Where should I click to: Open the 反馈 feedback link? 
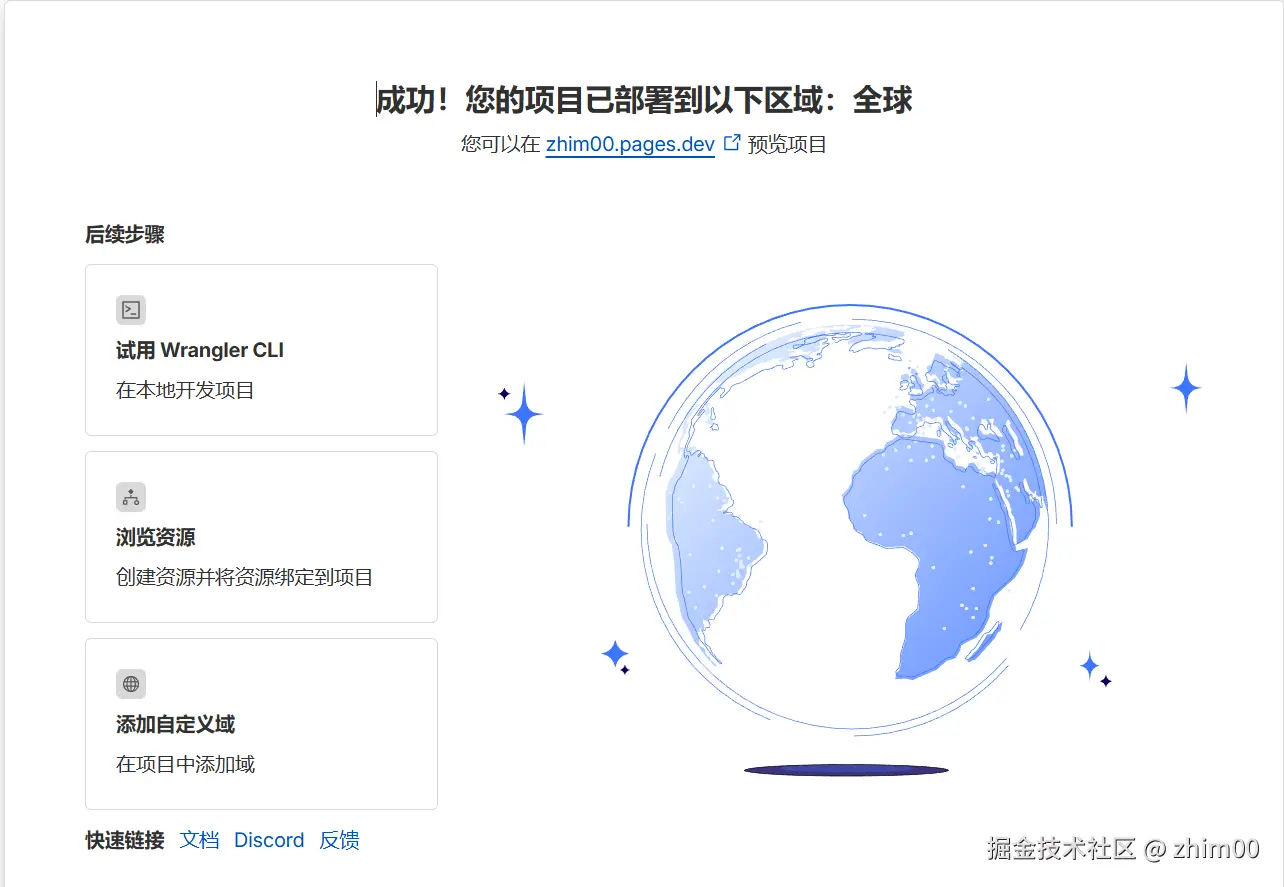tap(339, 840)
